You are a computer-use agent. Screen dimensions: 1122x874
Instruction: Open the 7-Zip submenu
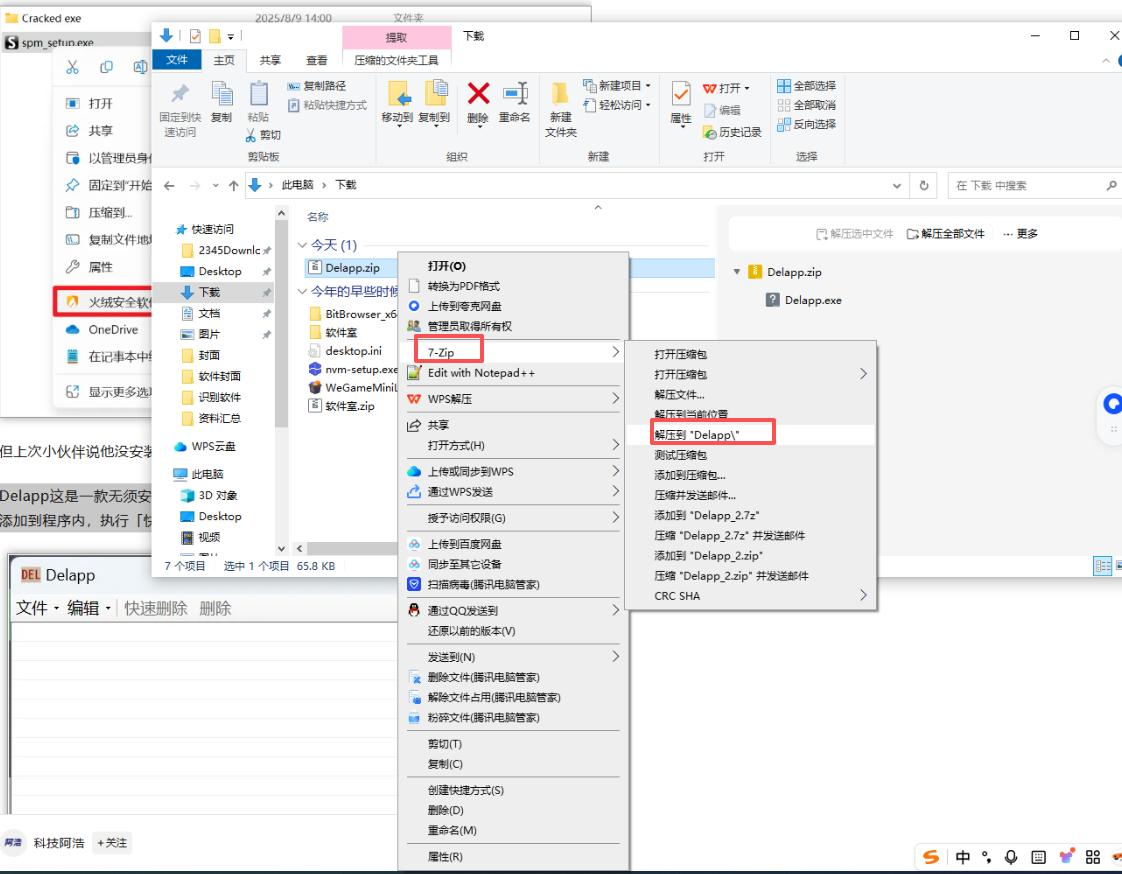(x=513, y=352)
